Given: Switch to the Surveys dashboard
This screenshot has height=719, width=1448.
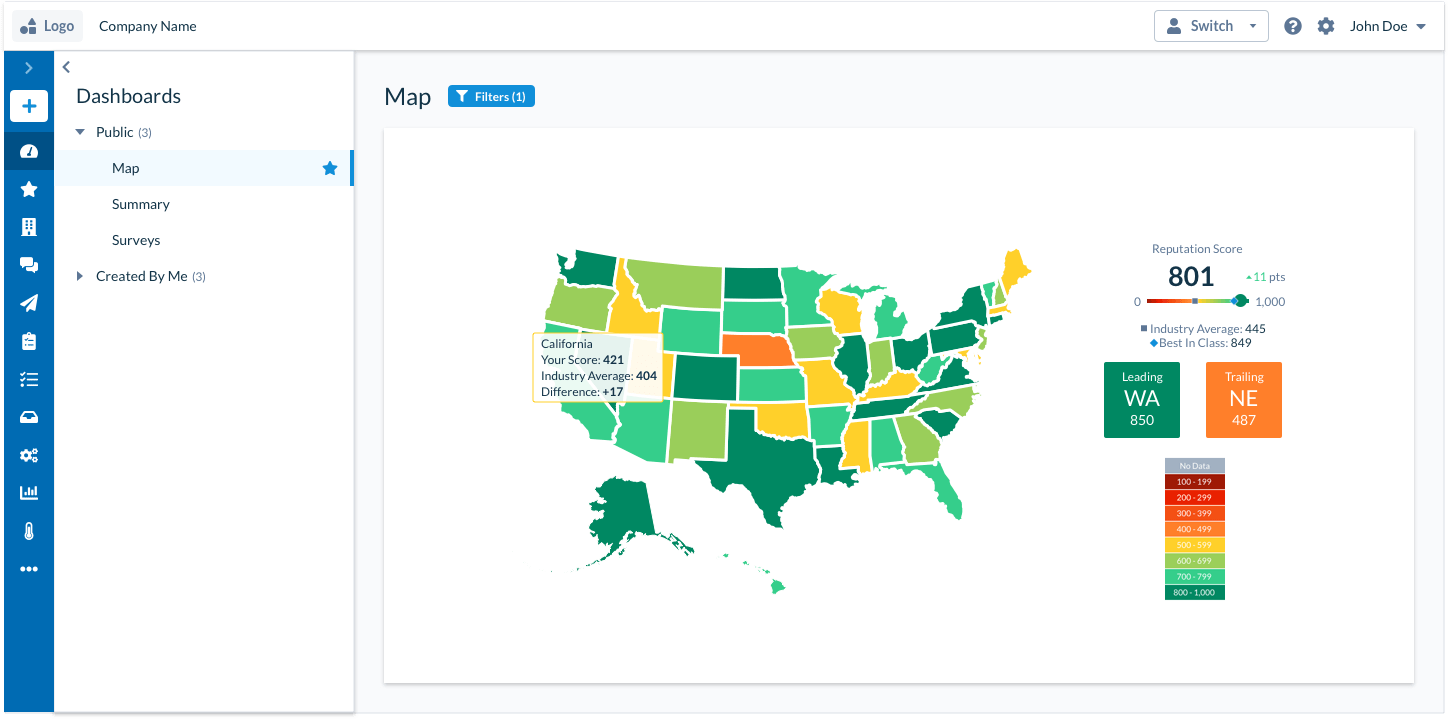Looking at the screenshot, I should [x=135, y=240].
